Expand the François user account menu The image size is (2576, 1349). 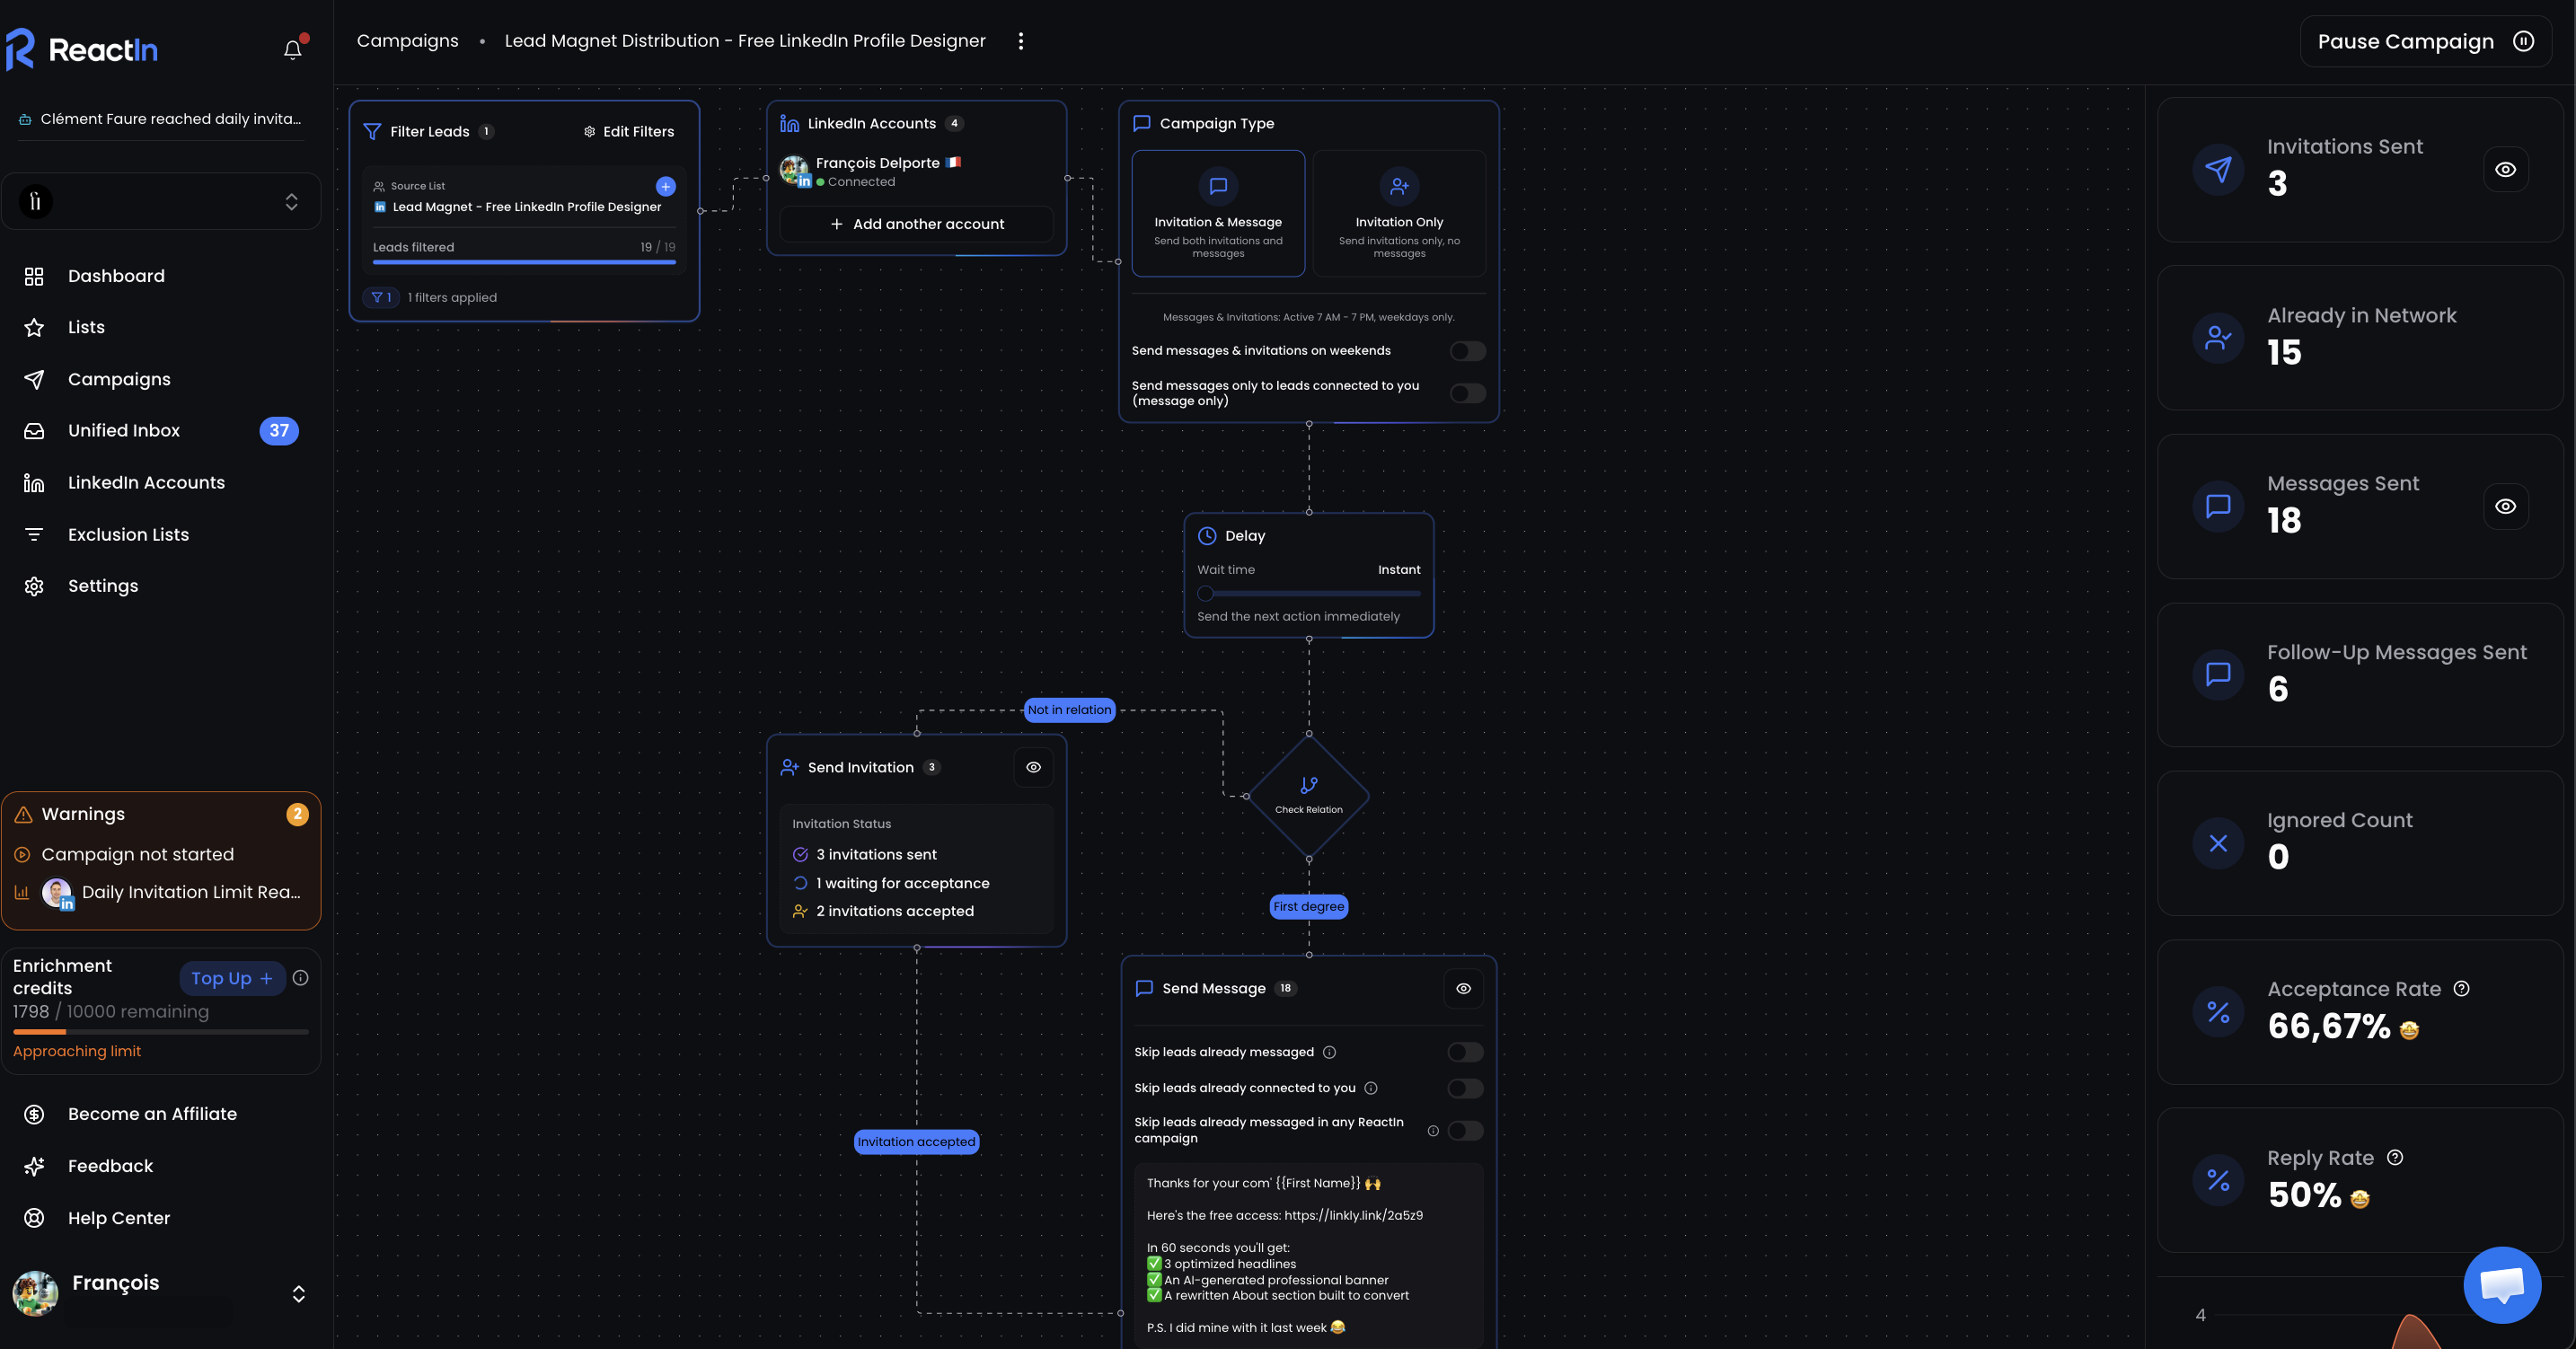coord(297,1293)
